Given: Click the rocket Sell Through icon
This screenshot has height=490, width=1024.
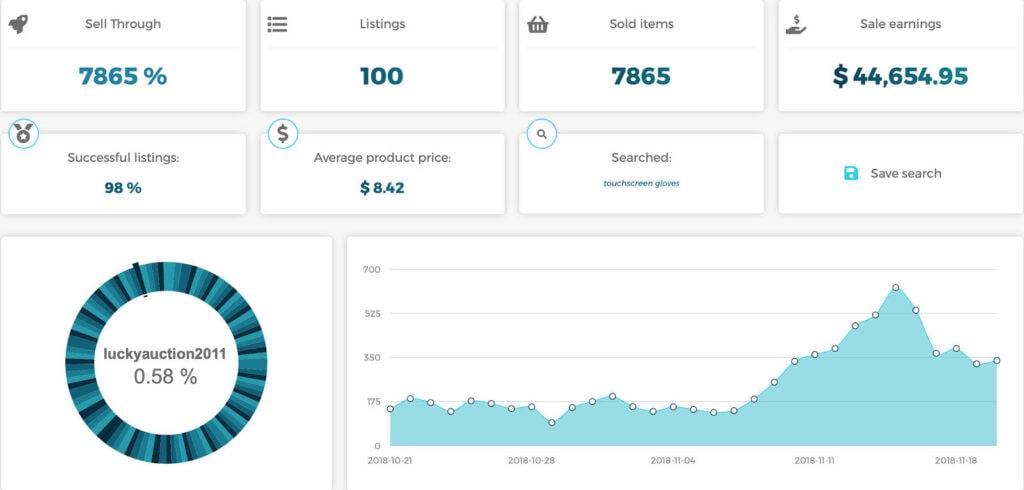Looking at the screenshot, I should [18, 24].
